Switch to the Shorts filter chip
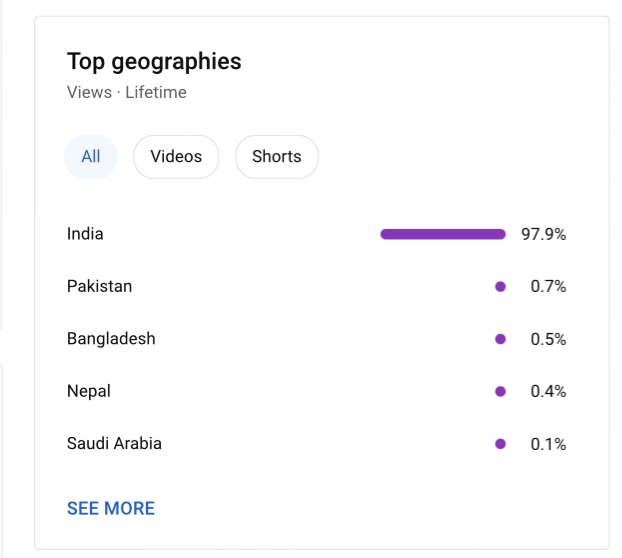 click(x=277, y=157)
